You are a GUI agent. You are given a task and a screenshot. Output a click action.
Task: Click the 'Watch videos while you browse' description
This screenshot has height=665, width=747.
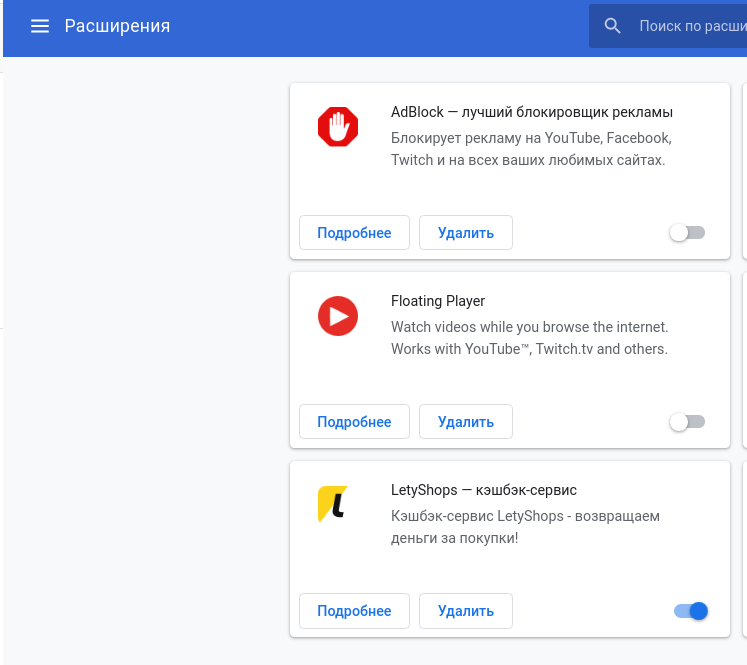[x=529, y=338]
